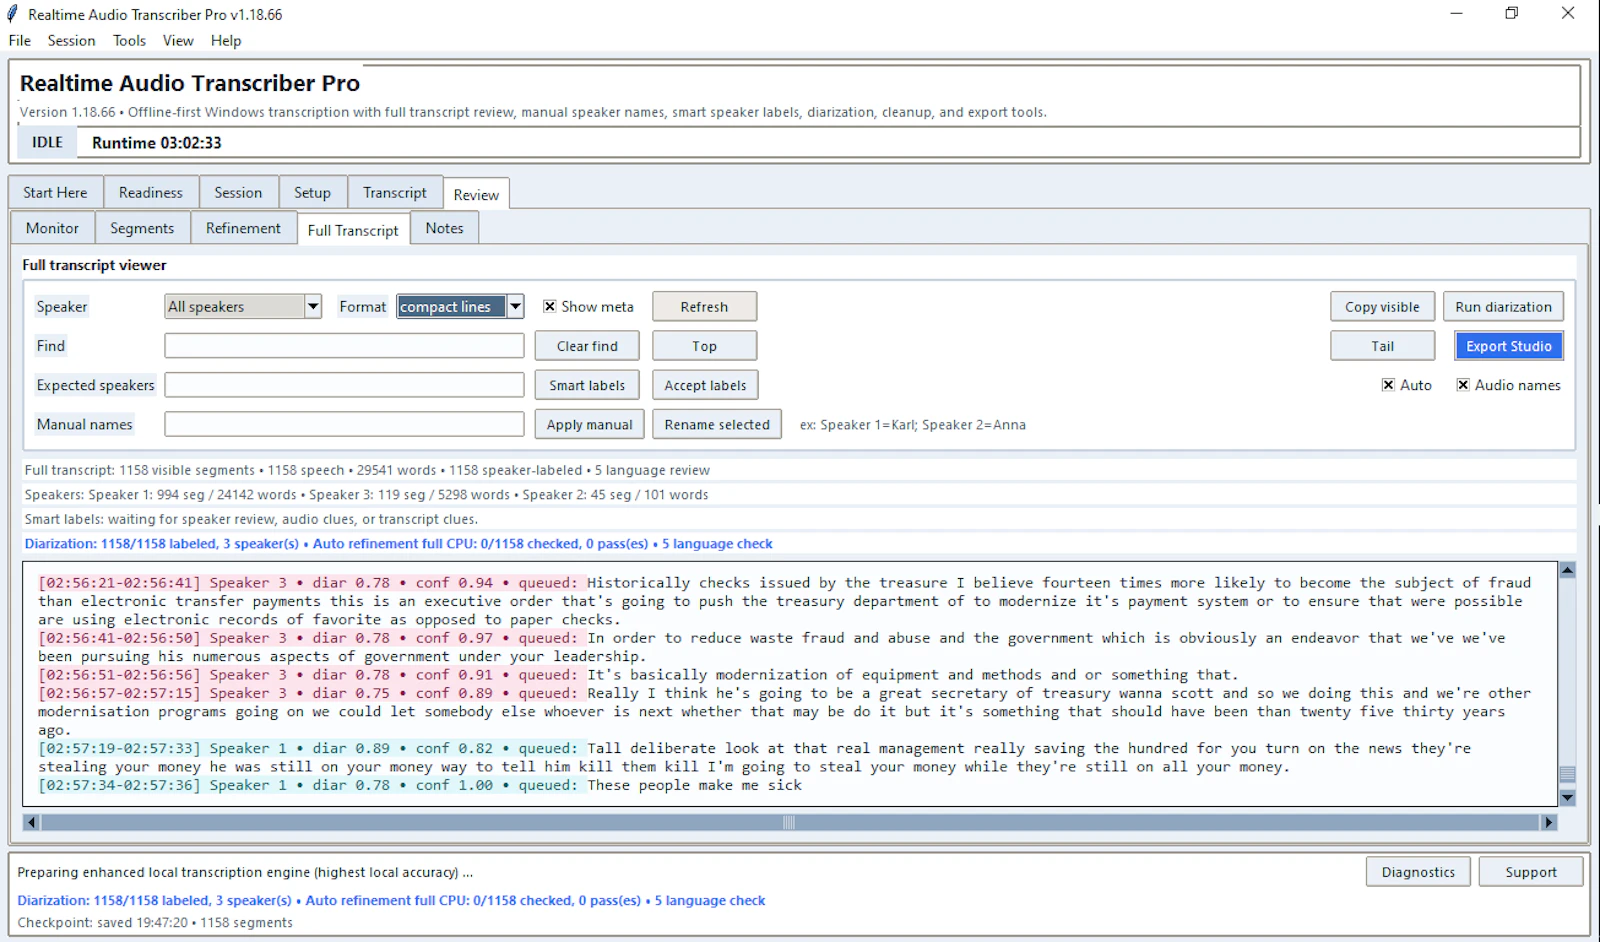The width and height of the screenshot is (1600, 942).
Task: Open the File menu
Action: (20, 41)
